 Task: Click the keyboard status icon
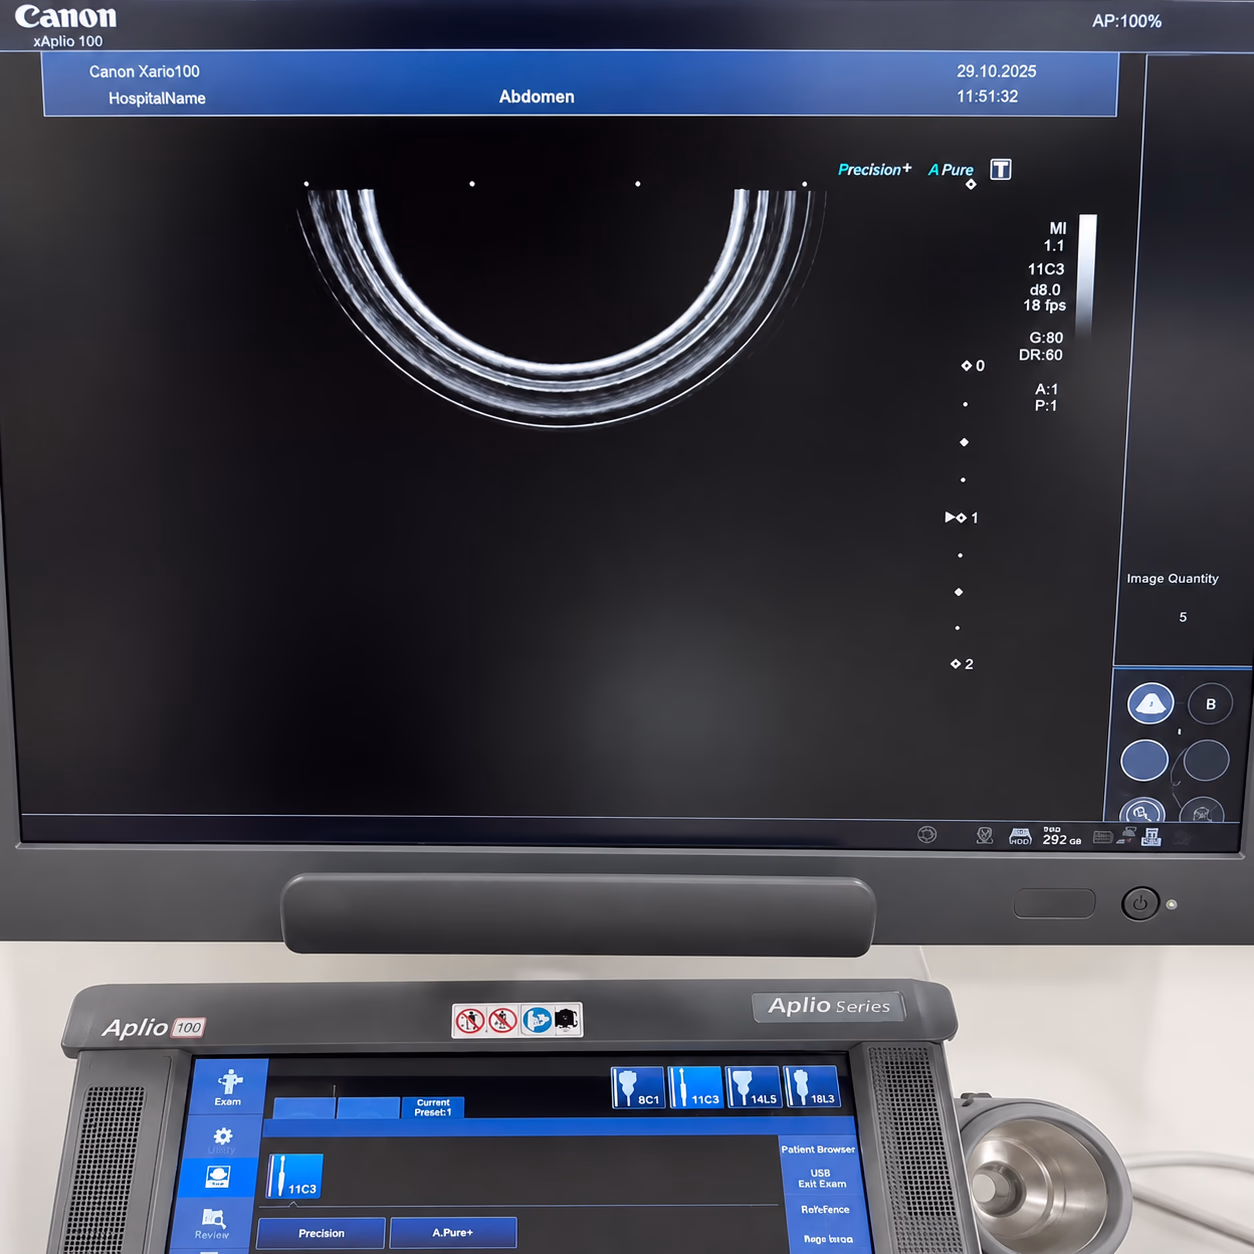coord(1102,837)
